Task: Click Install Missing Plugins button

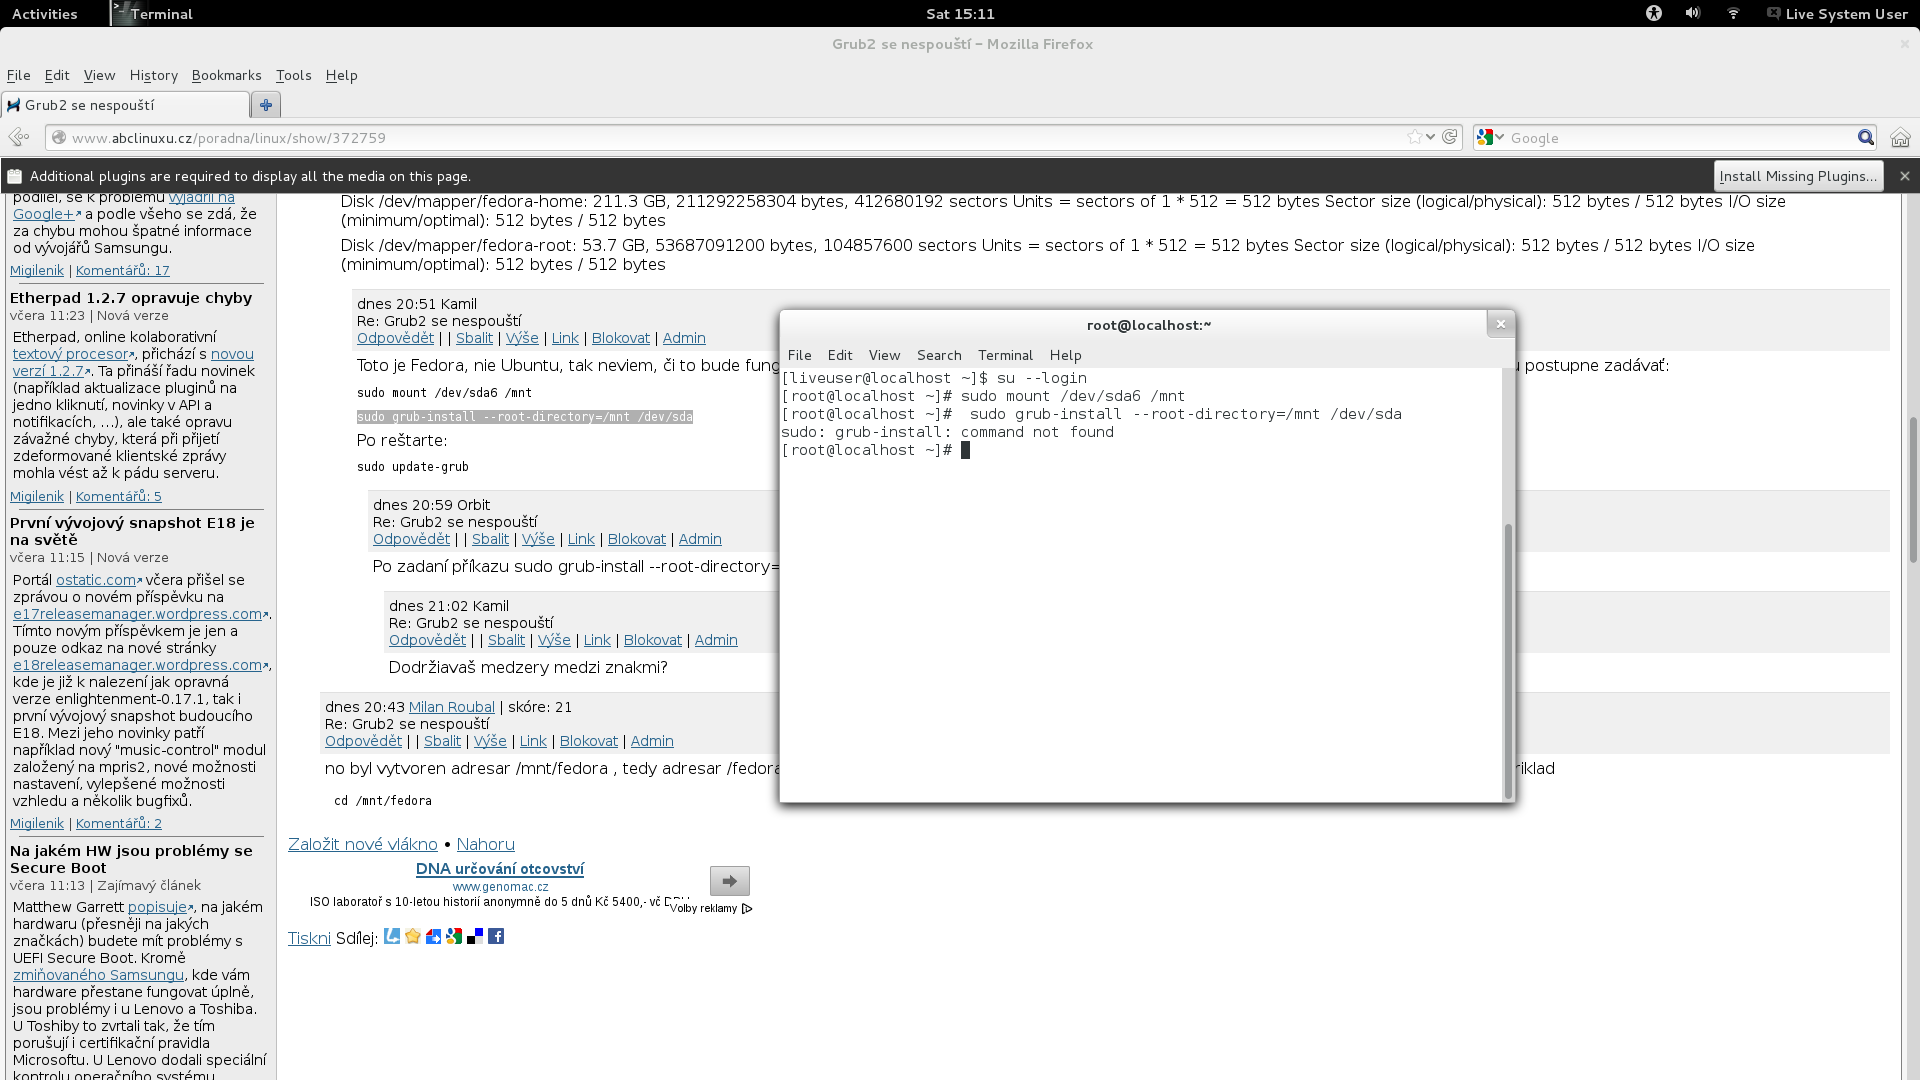Action: (x=1797, y=176)
